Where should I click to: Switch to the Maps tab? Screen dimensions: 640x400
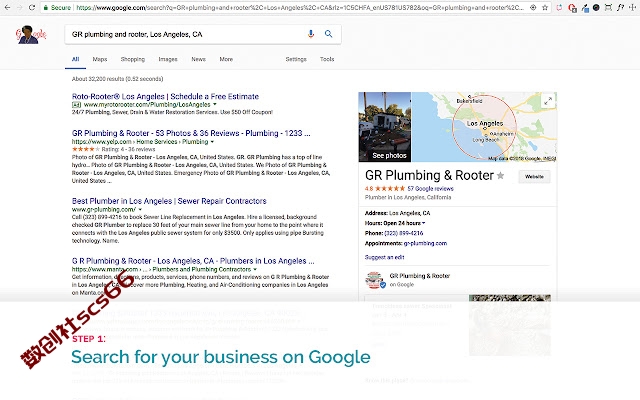click(x=100, y=59)
